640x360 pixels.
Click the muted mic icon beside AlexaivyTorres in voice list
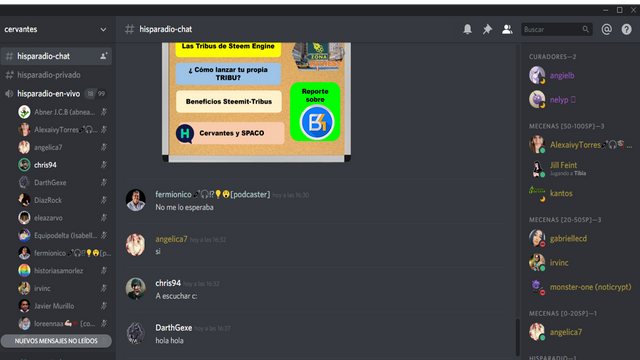pos(104,129)
